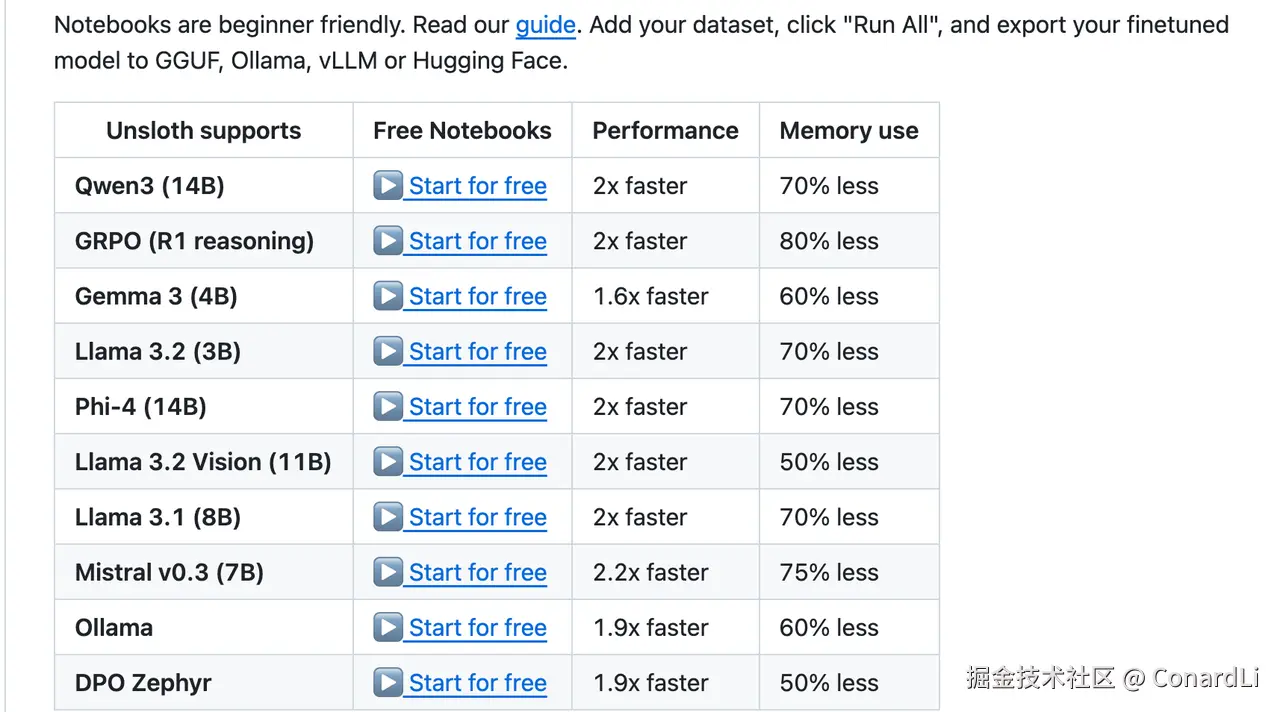1280x712 pixels.
Task: Click the play icon for Llama 3.1 (8B)
Action: point(388,517)
